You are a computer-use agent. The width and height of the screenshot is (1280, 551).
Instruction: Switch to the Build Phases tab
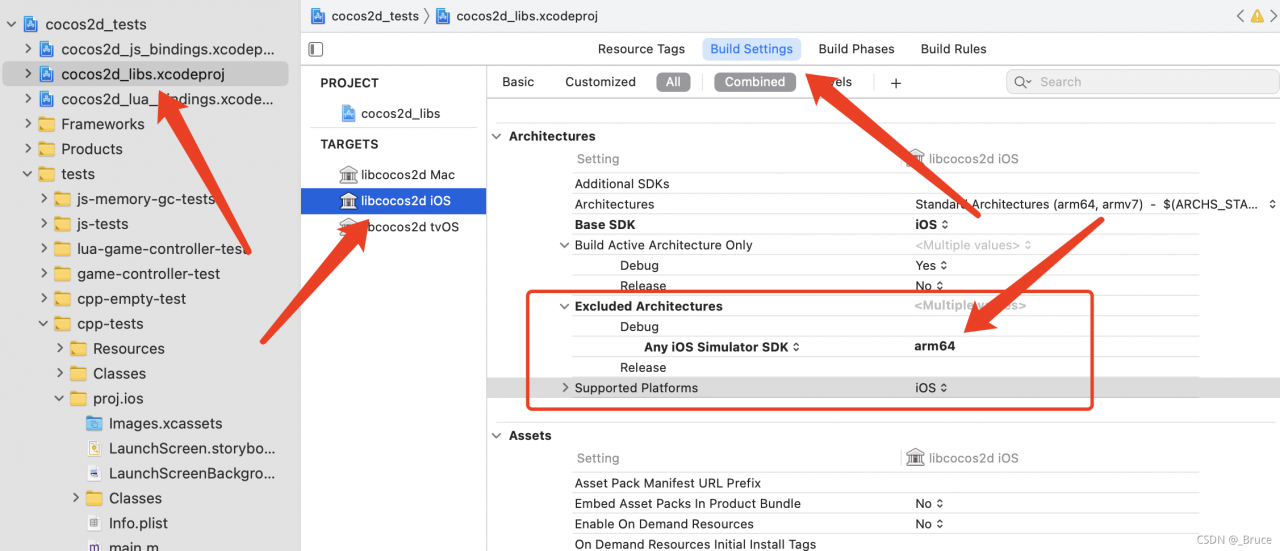856,49
